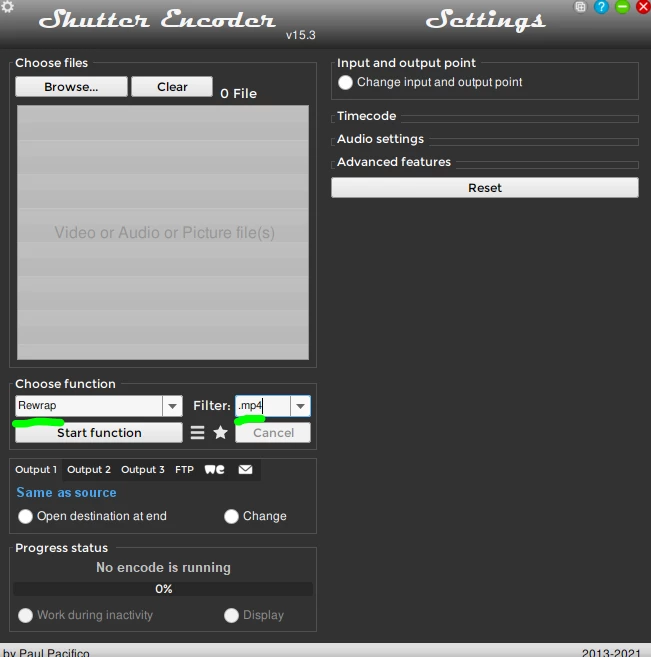Switch to Output 3 tab
The image size is (651, 657).
pos(143,469)
